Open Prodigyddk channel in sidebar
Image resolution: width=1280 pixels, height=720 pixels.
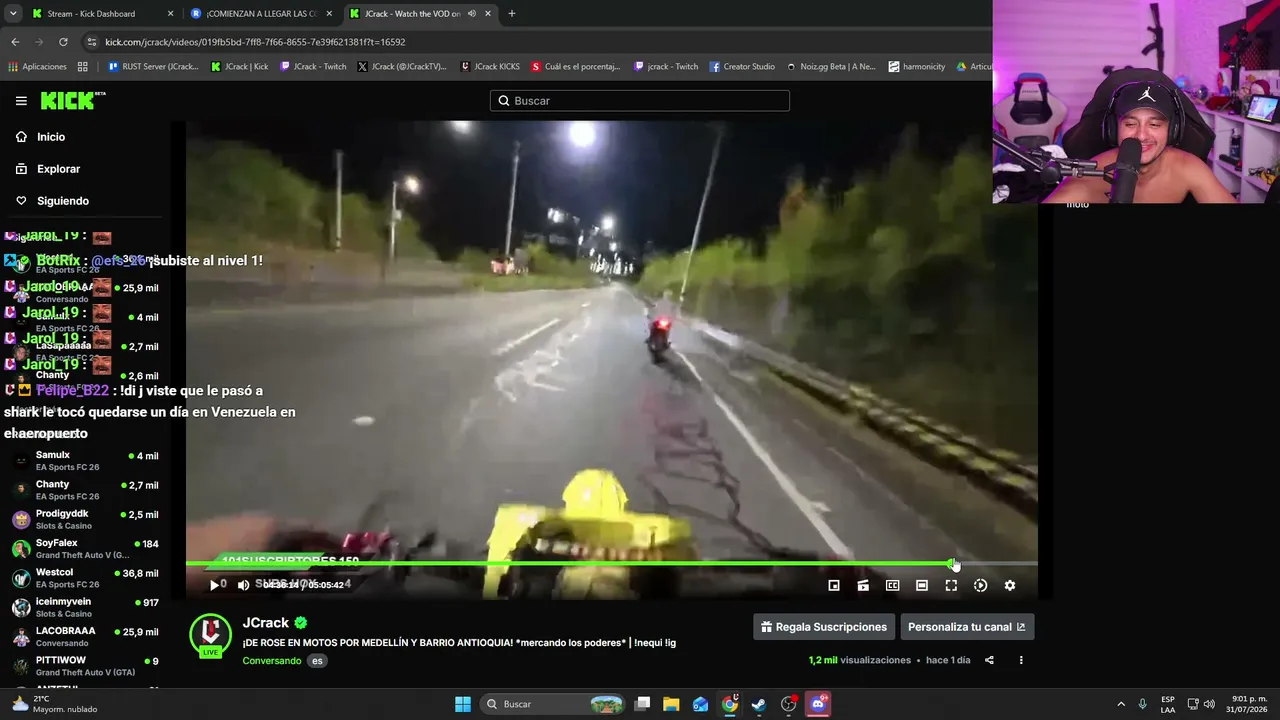click(x=85, y=520)
